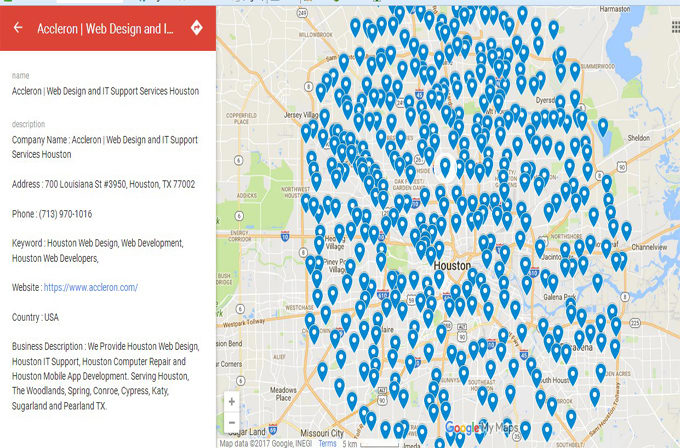The height and width of the screenshot is (448, 680).
Task: Select the name value Accleron IT Support Services Houston
Action: tap(105, 91)
